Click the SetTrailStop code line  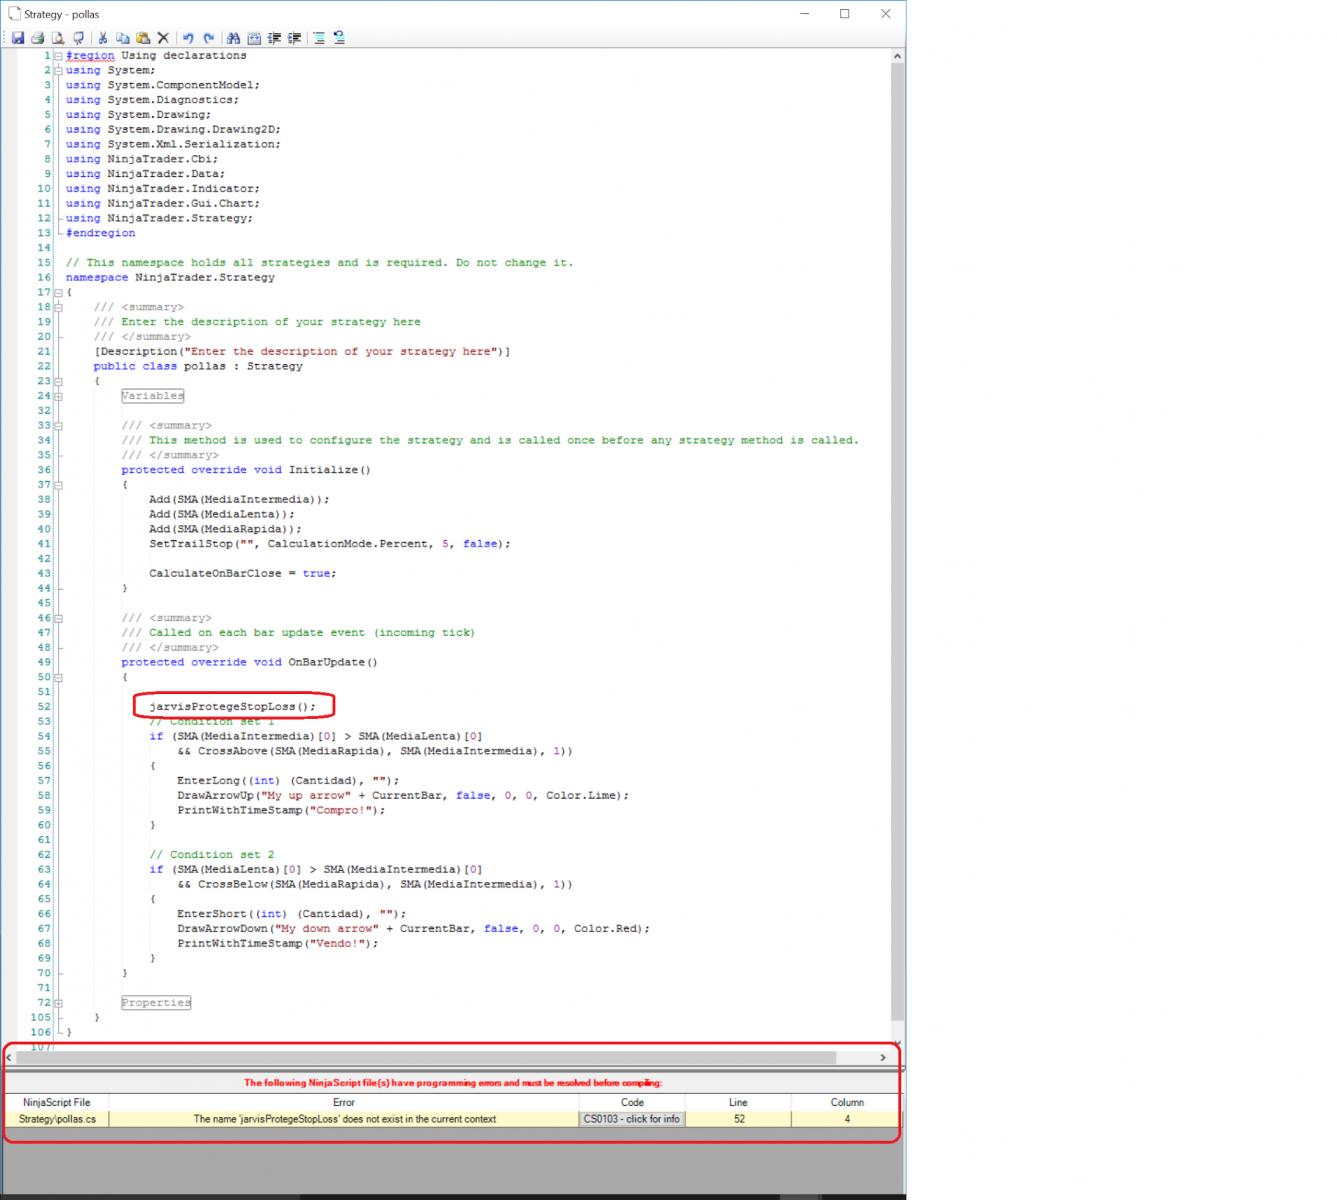coord(330,544)
